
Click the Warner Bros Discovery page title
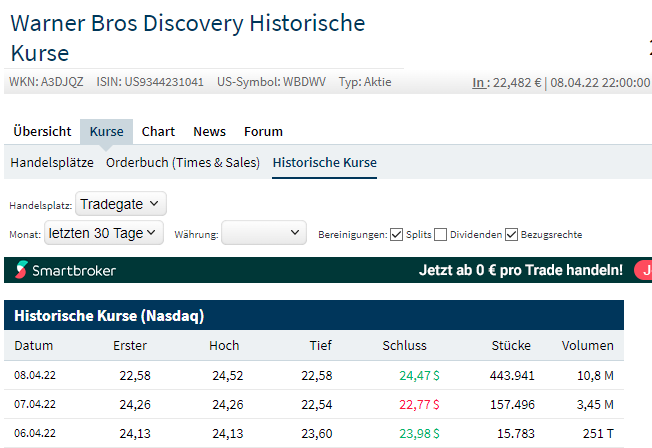pos(188,38)
